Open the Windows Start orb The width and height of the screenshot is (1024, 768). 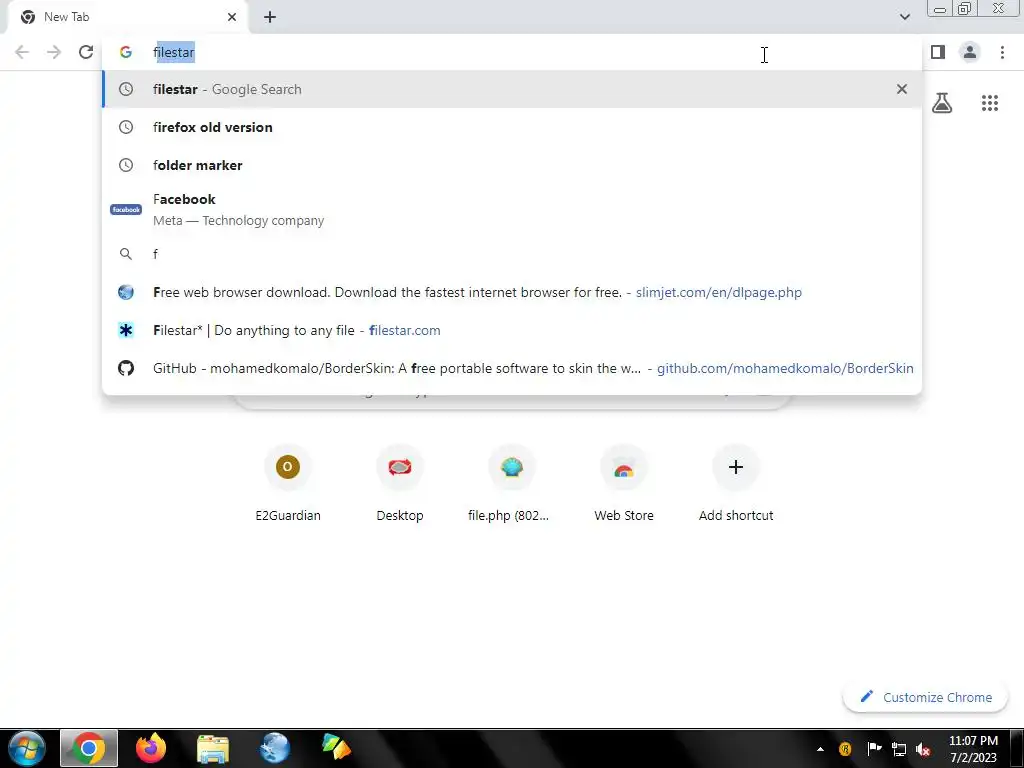(27, 748)
